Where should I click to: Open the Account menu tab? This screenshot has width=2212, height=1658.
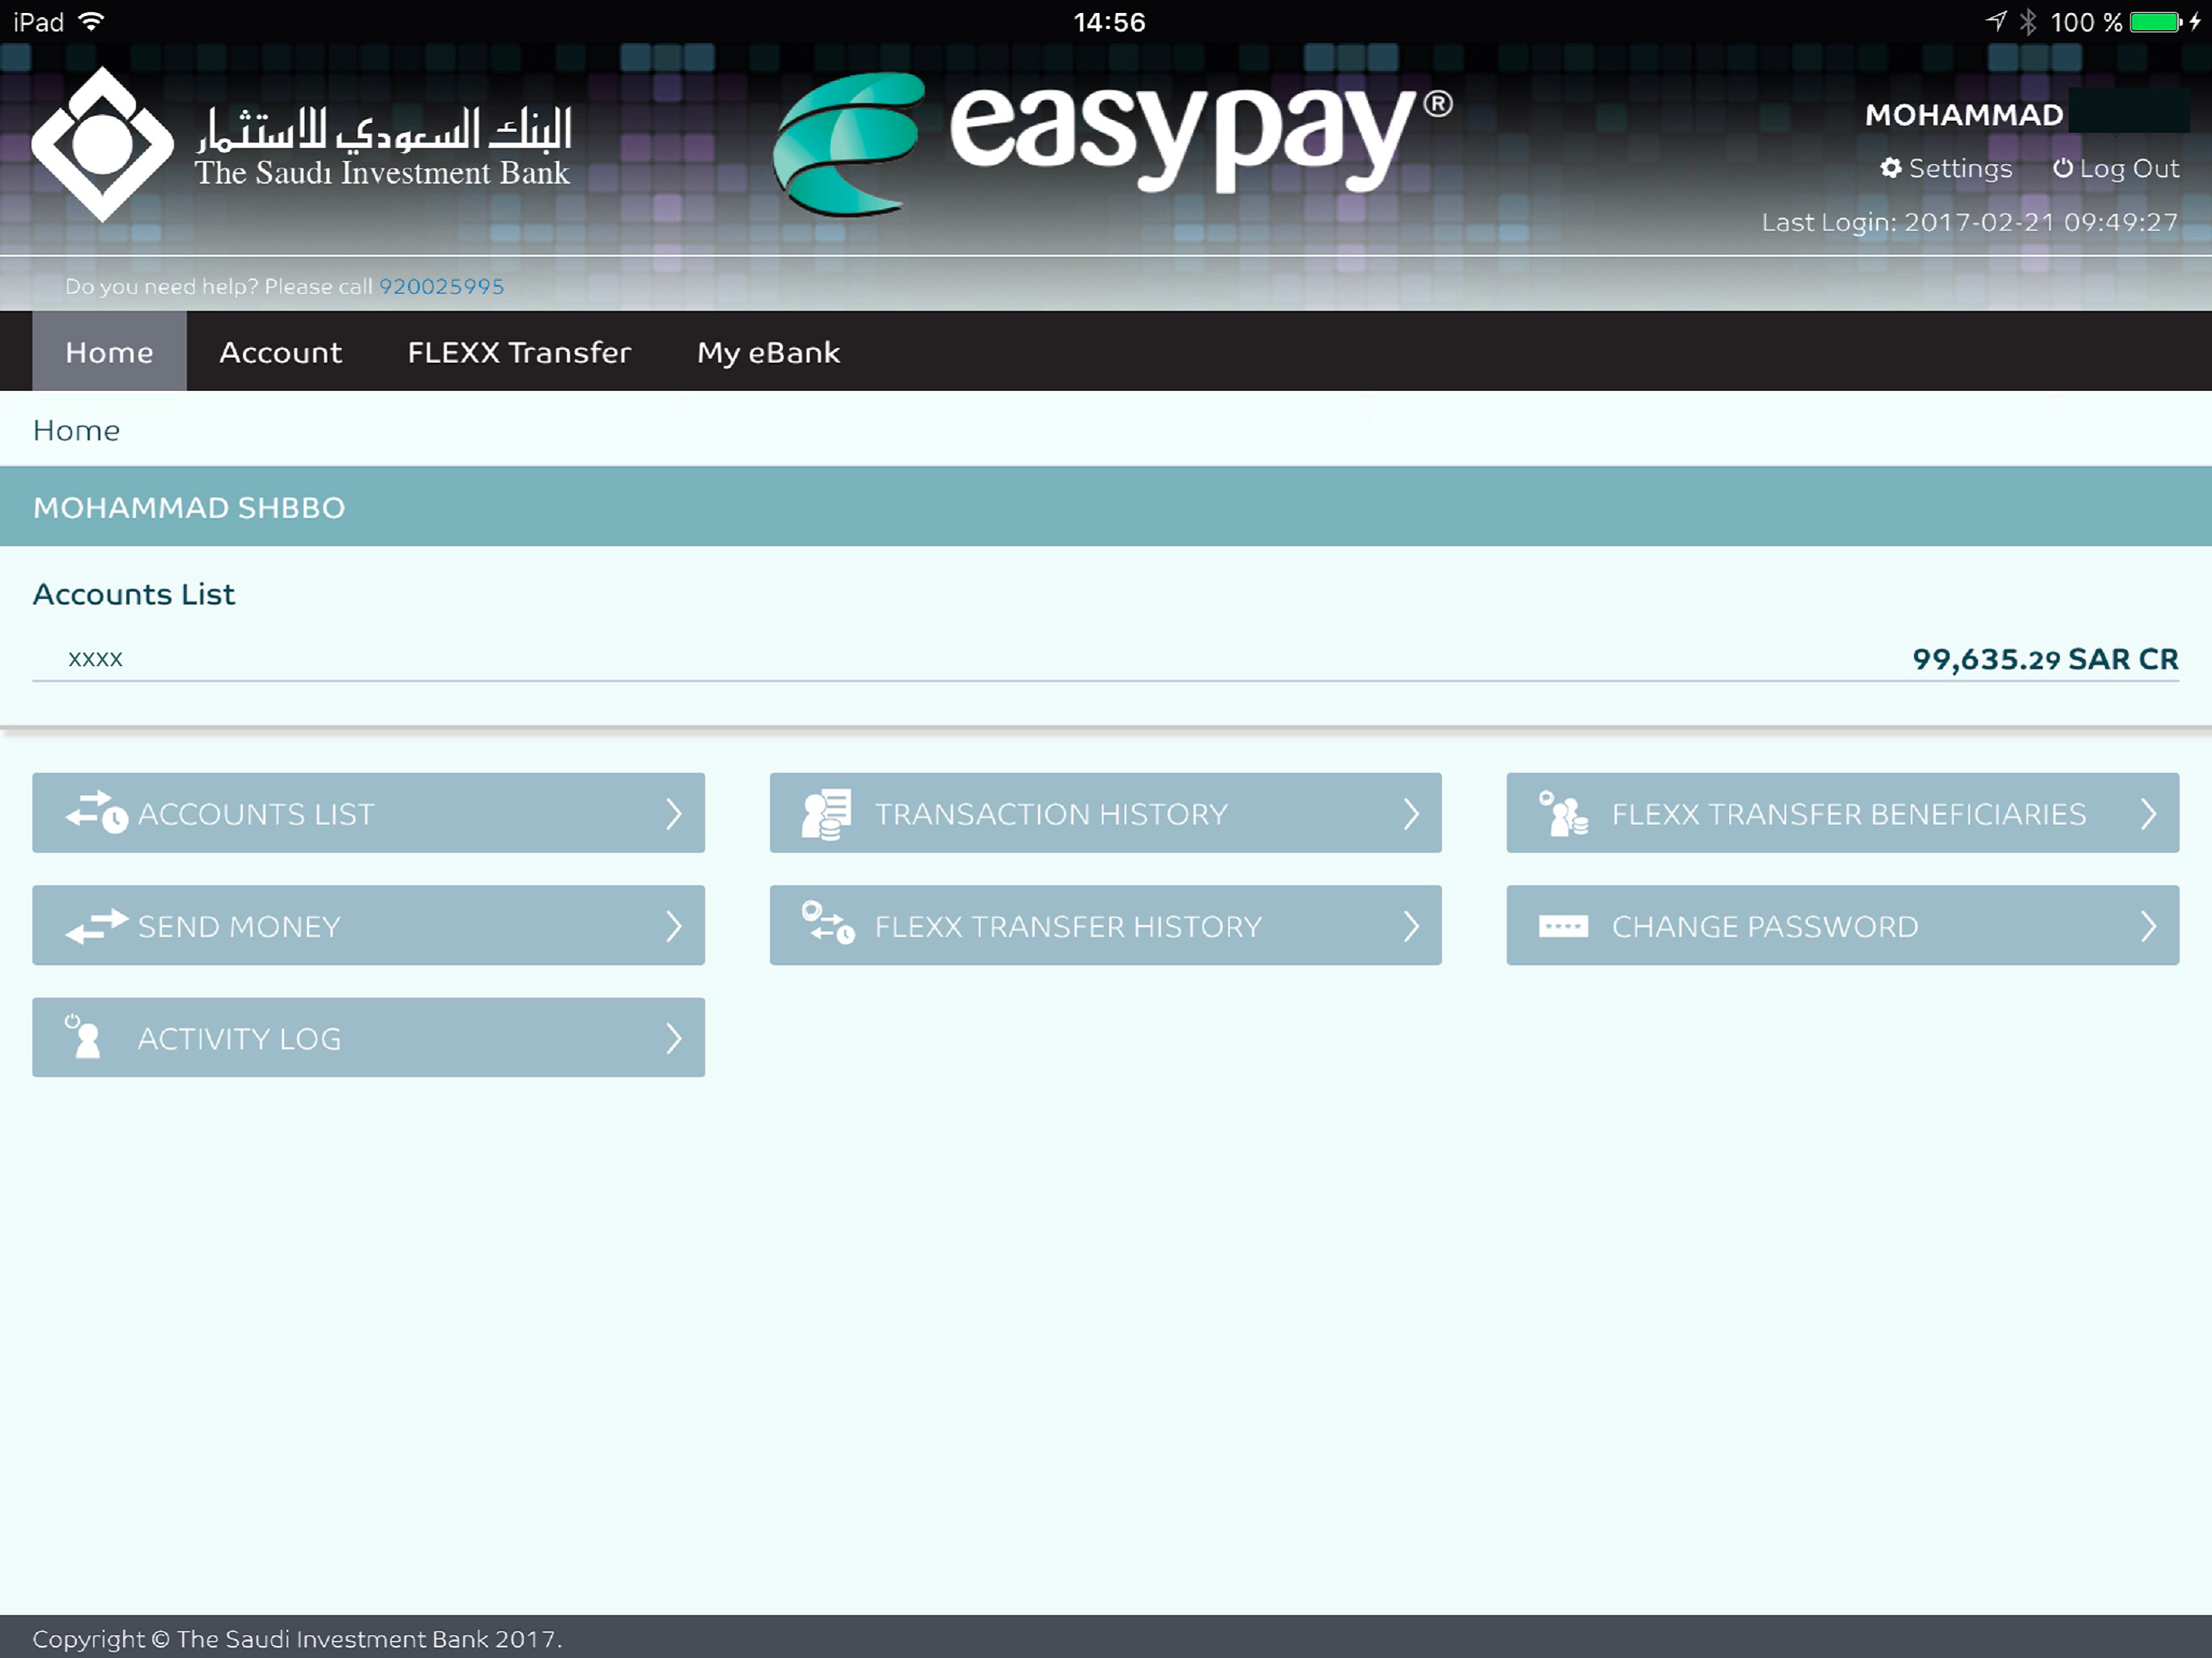click(x=280, y=352)
